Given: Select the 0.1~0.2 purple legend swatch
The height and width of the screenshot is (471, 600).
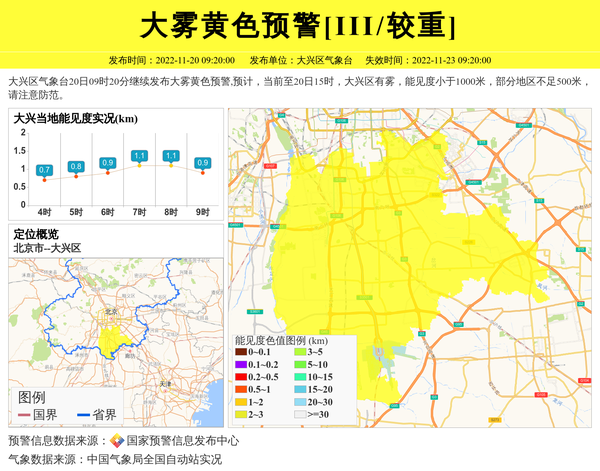Looking at the screenshot, I should [240, 364].
